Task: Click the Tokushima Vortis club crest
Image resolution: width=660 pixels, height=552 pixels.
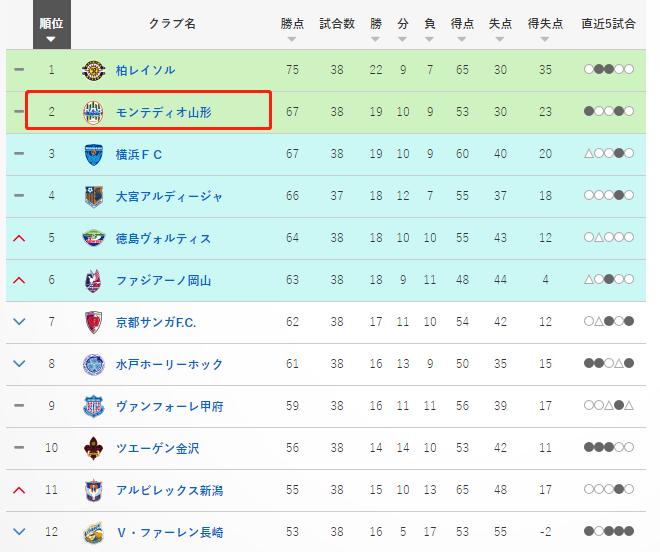Action: click(93, 238)
